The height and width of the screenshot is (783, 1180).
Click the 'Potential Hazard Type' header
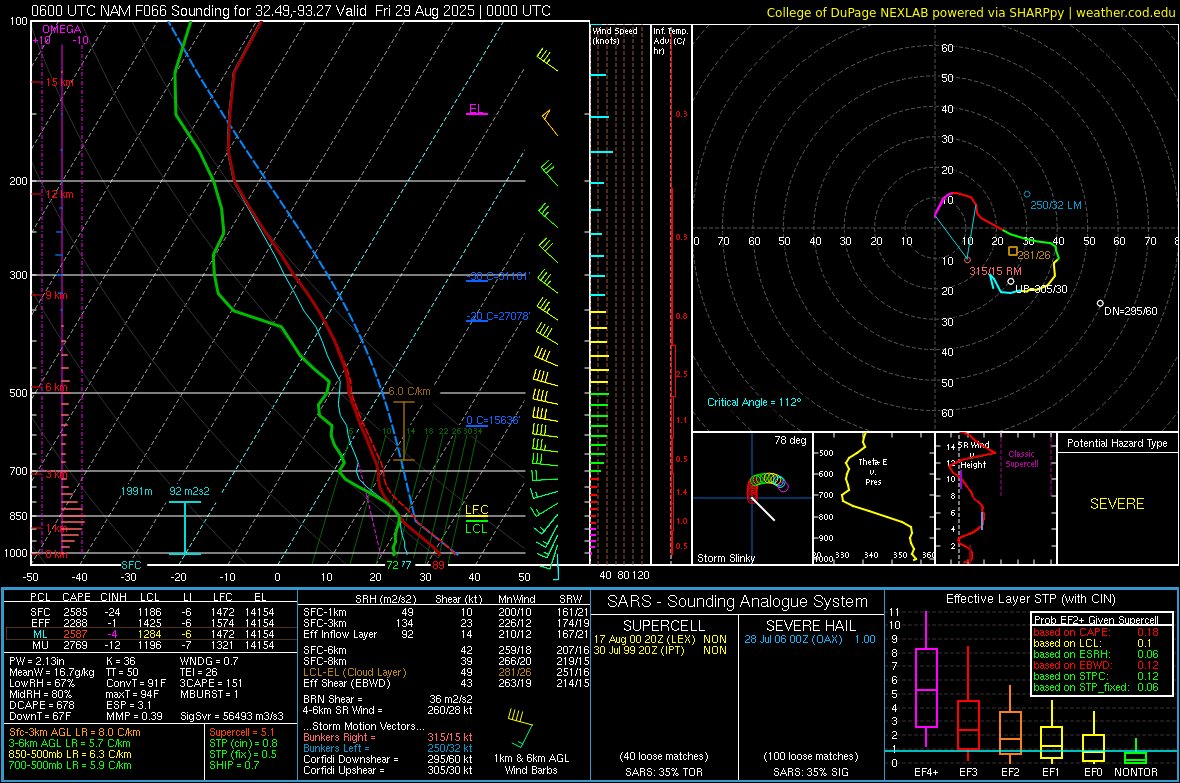[x=1117, y=443]
